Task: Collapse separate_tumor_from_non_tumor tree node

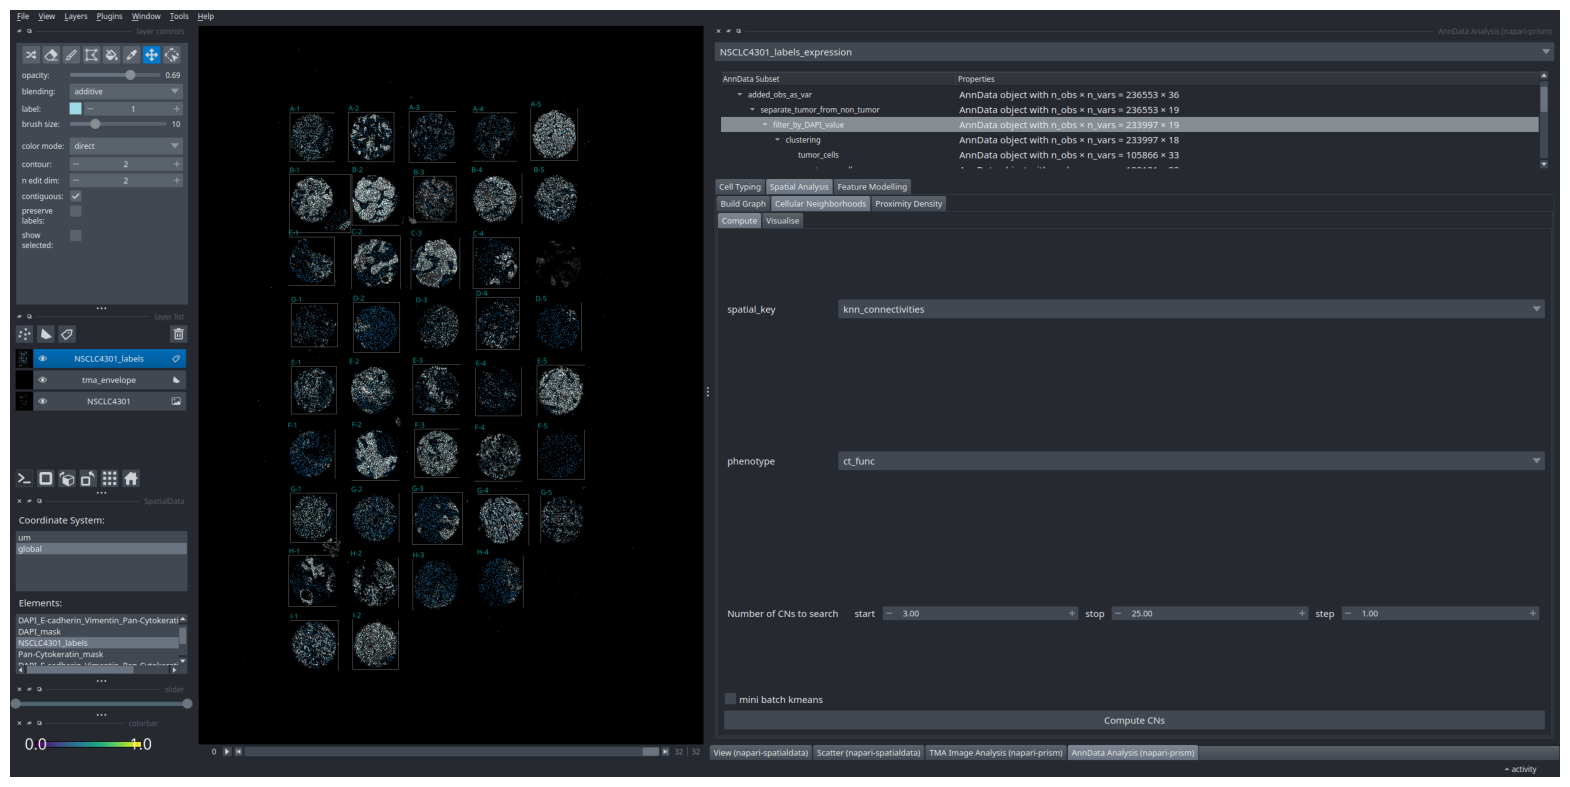Action: pyautogui.click(x=753, y=110)
